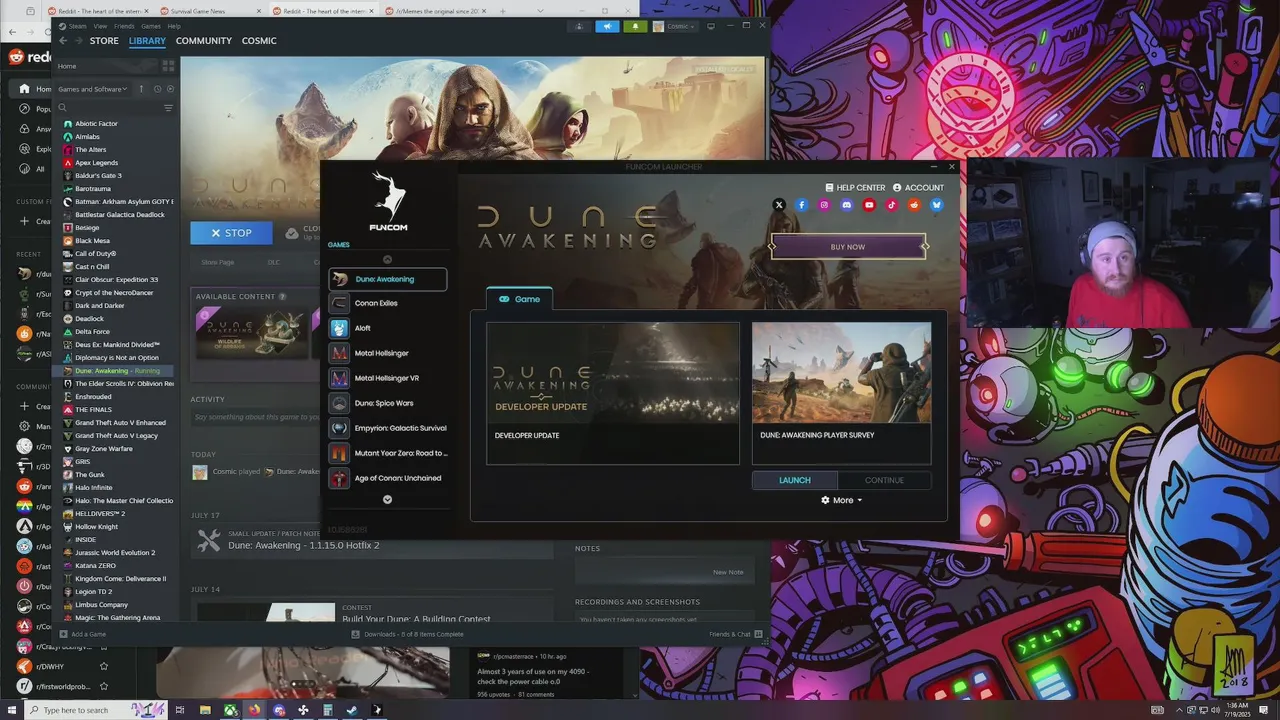Open Funcom's Facebook page icon

point(802,205)
